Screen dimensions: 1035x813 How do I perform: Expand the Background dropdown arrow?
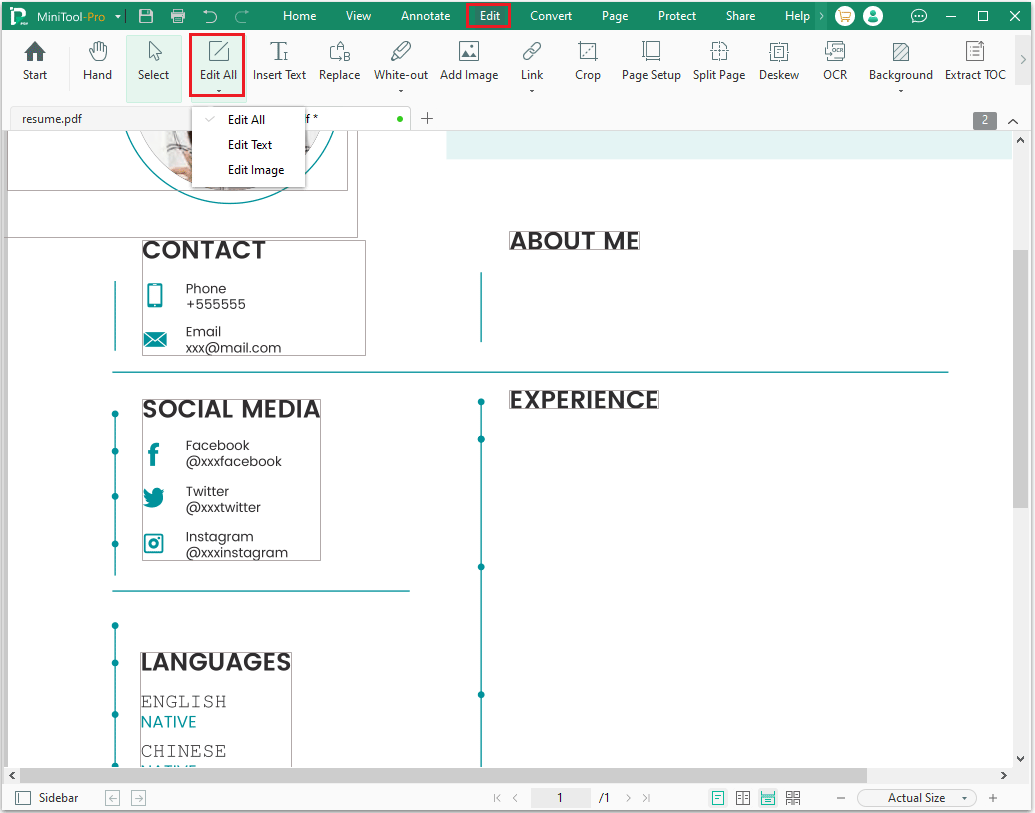point(900,91)
